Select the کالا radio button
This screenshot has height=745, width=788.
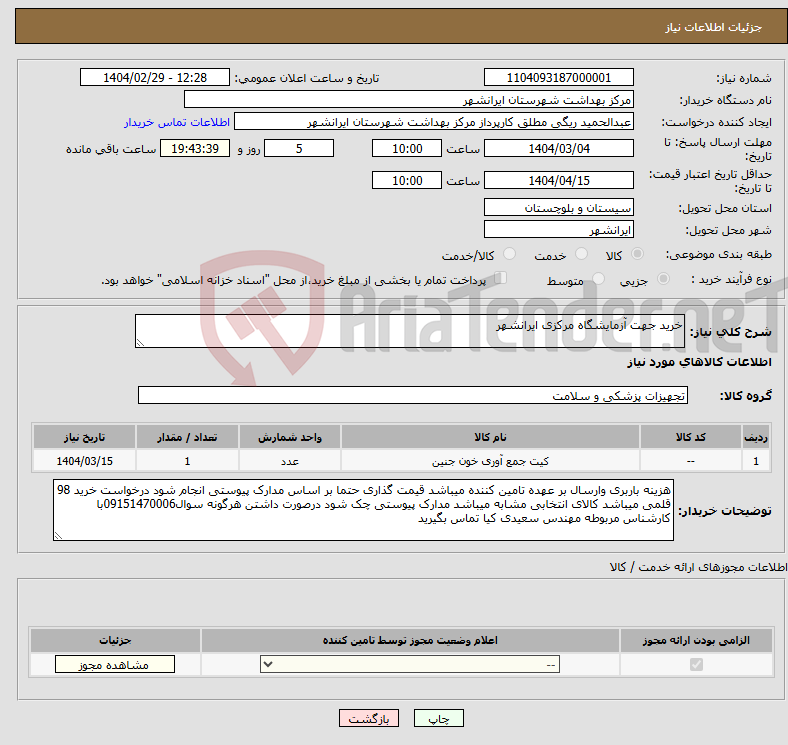pyautogui.click(x=637, y=254)
